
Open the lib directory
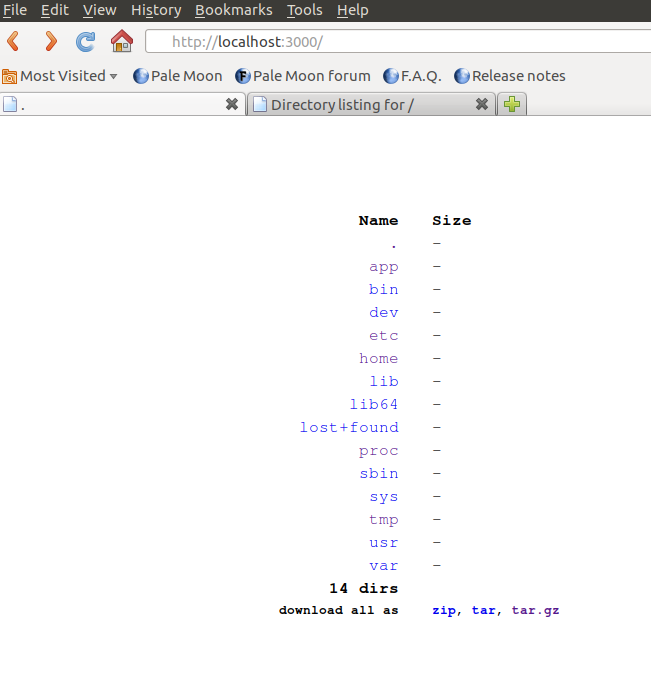click(384, 382)
